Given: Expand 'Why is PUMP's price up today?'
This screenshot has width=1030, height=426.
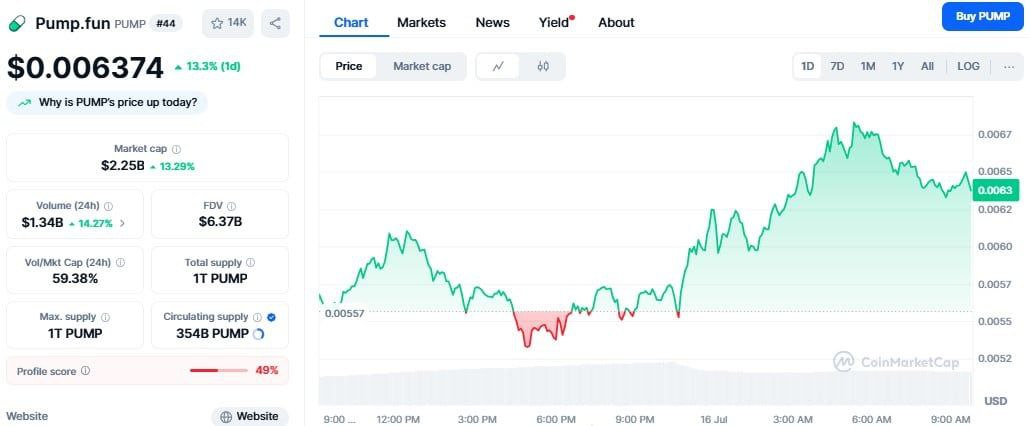Looking at the screenshot, I should [x=107, y=102].
